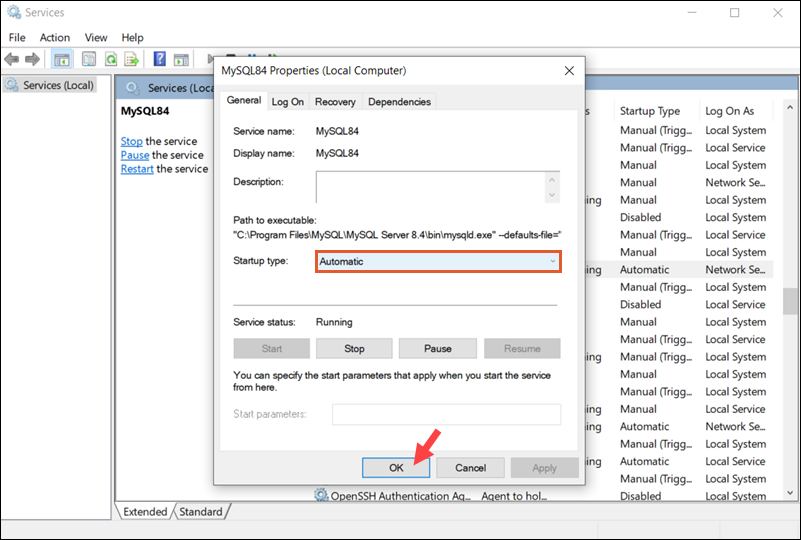This screenshot has height=540, width=801.
Task: Select Services (Local) in the console tree
Action: (x=58, y=85)
